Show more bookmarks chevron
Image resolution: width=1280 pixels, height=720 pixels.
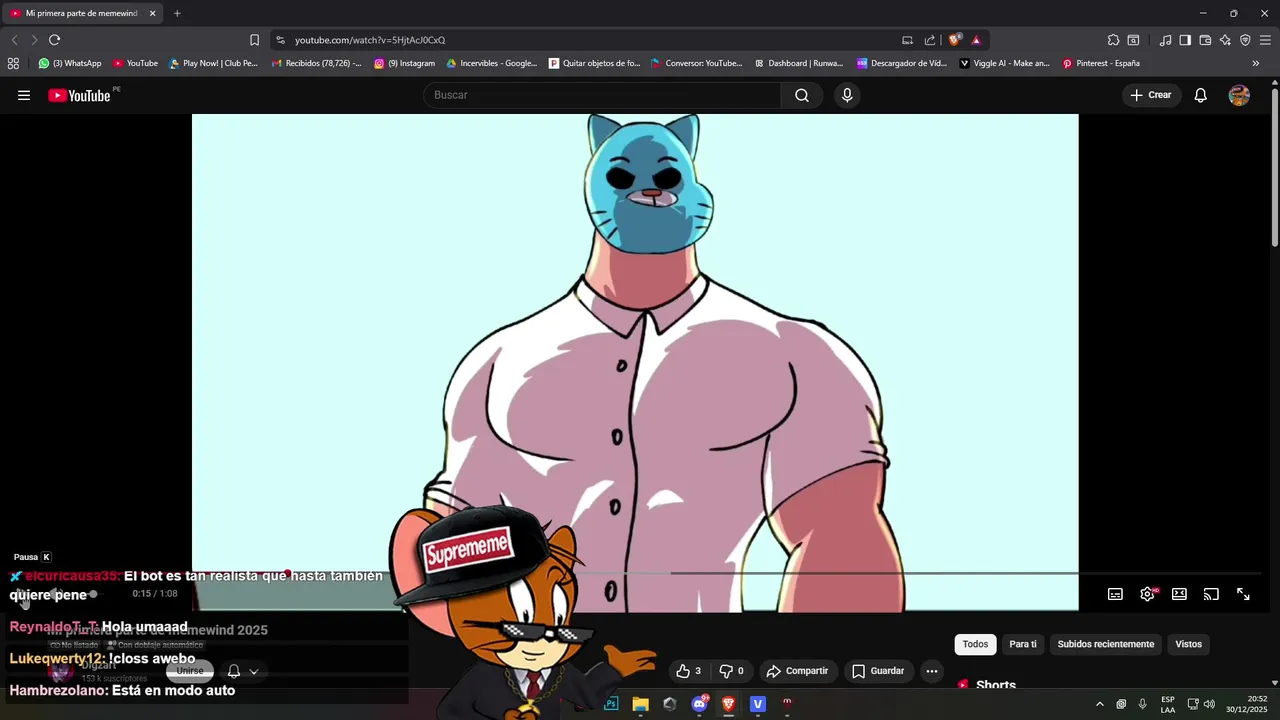(x=1256, y=63)
